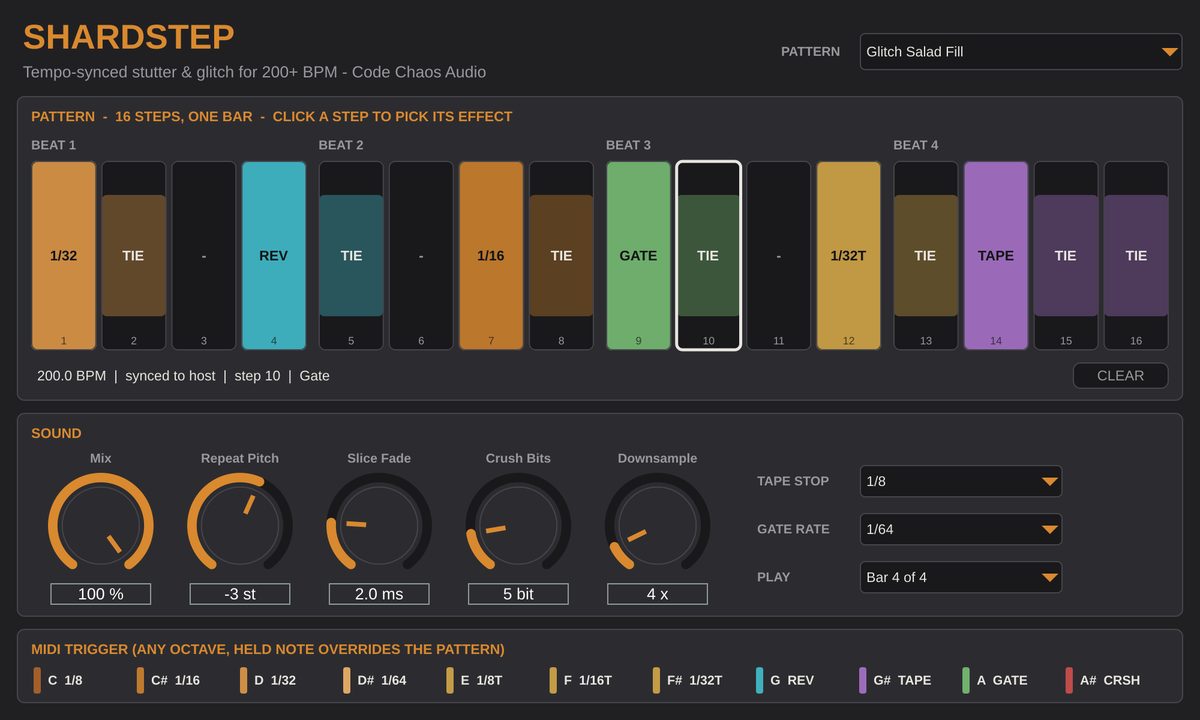Click the F# 1/32T MIDI trigger swatch
The height and width of the screenshot is (720, 1200).
pyautogui.click(x=656, y=680)
